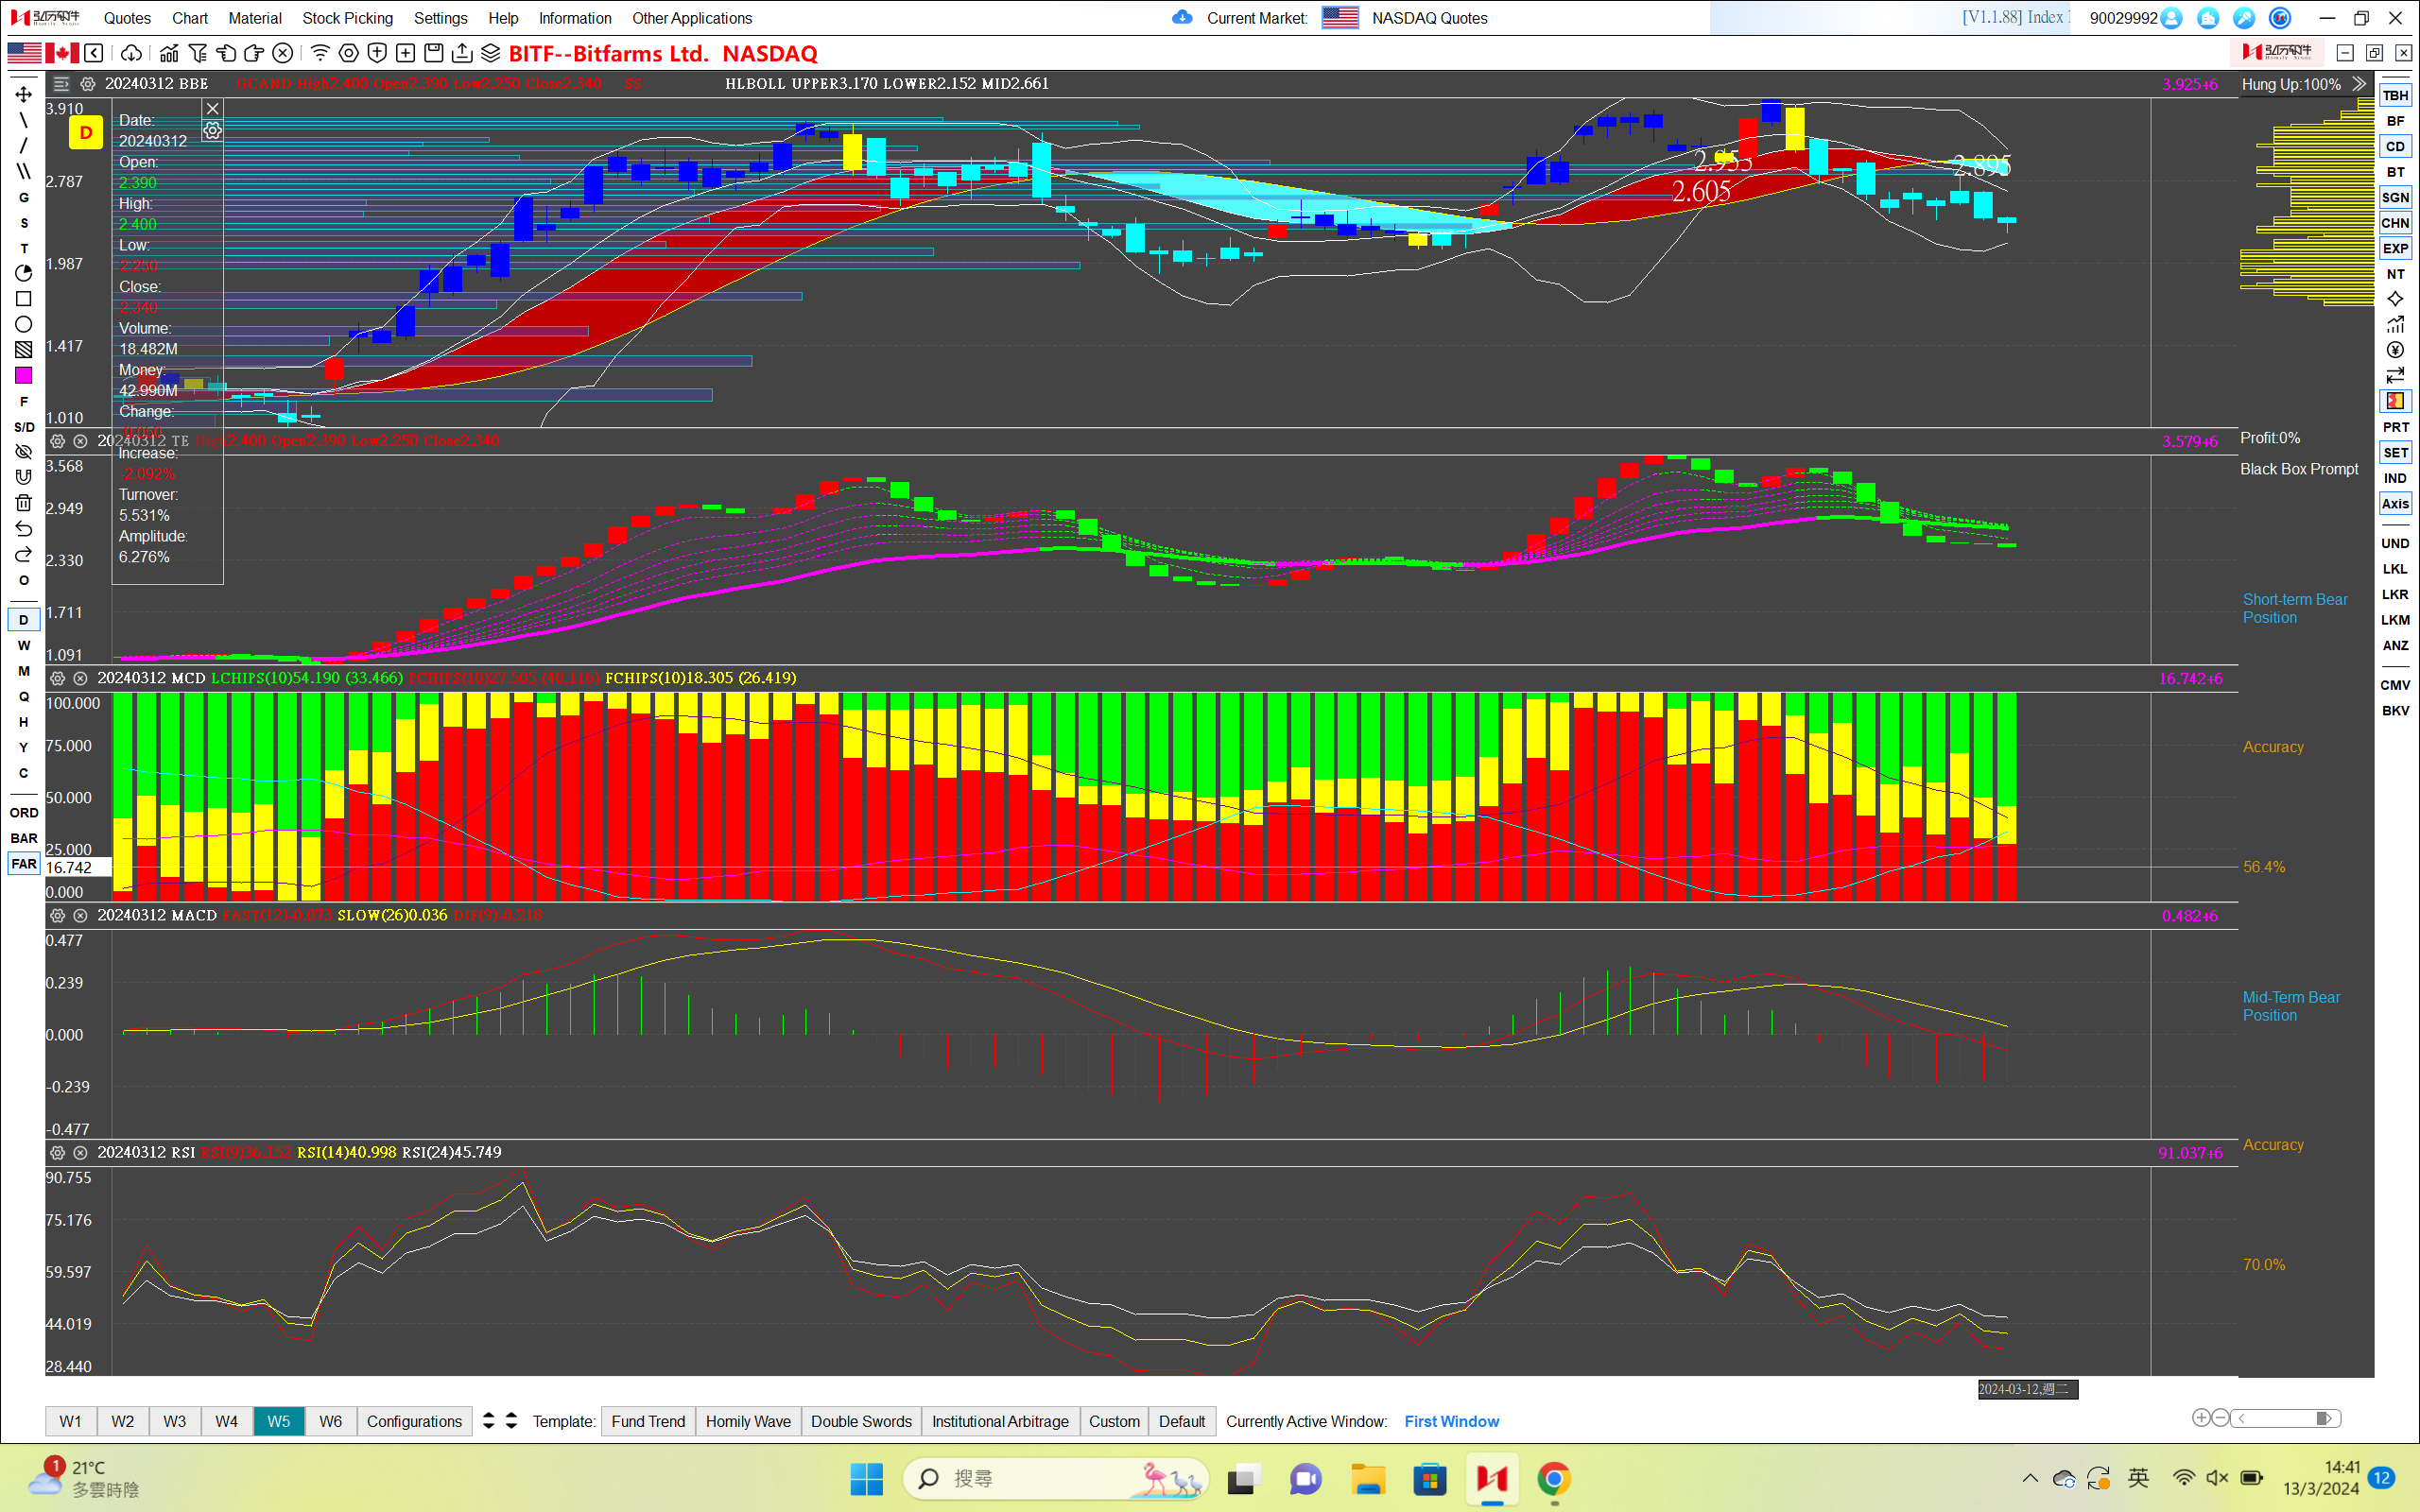This screenshot has height=1512, width=2420.
Task: Toggle the EXP button on right sidebar
Action: [x=2395, y=248]
